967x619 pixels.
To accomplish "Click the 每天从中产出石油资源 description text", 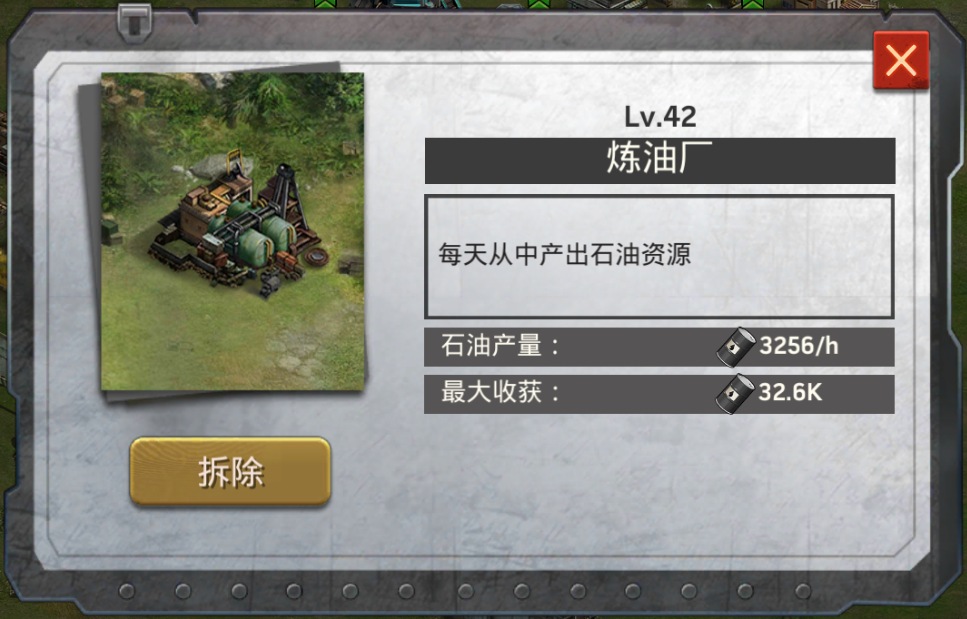I will click(x=564, y=254).
